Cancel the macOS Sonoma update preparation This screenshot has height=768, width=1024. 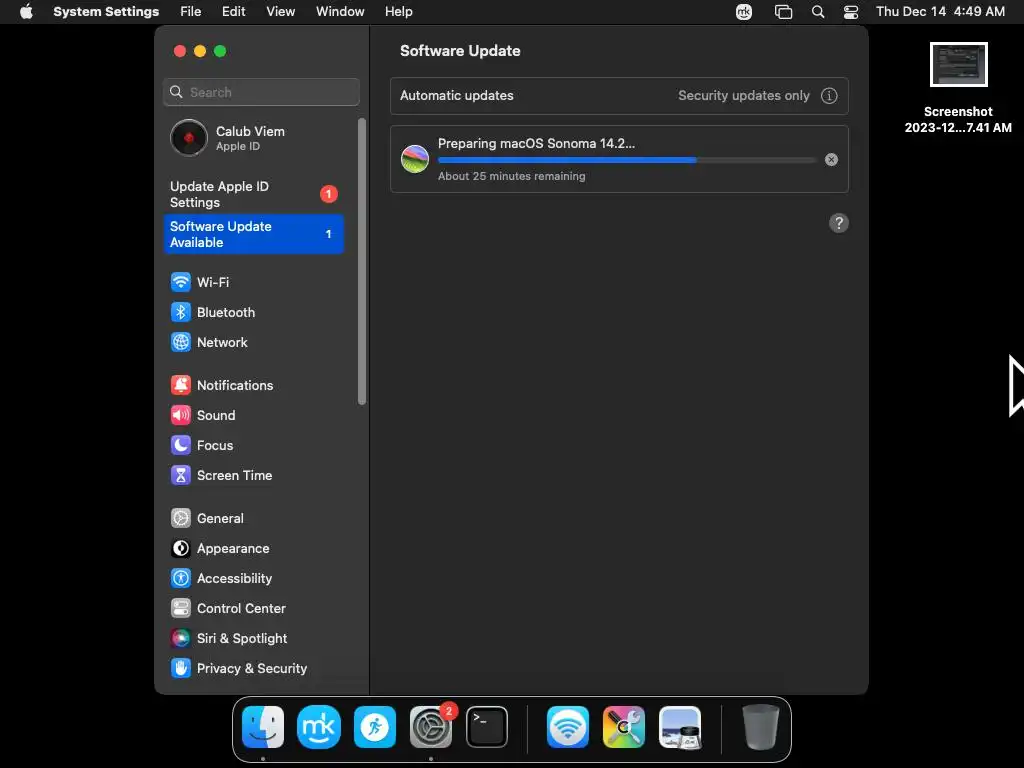point(831,159)
